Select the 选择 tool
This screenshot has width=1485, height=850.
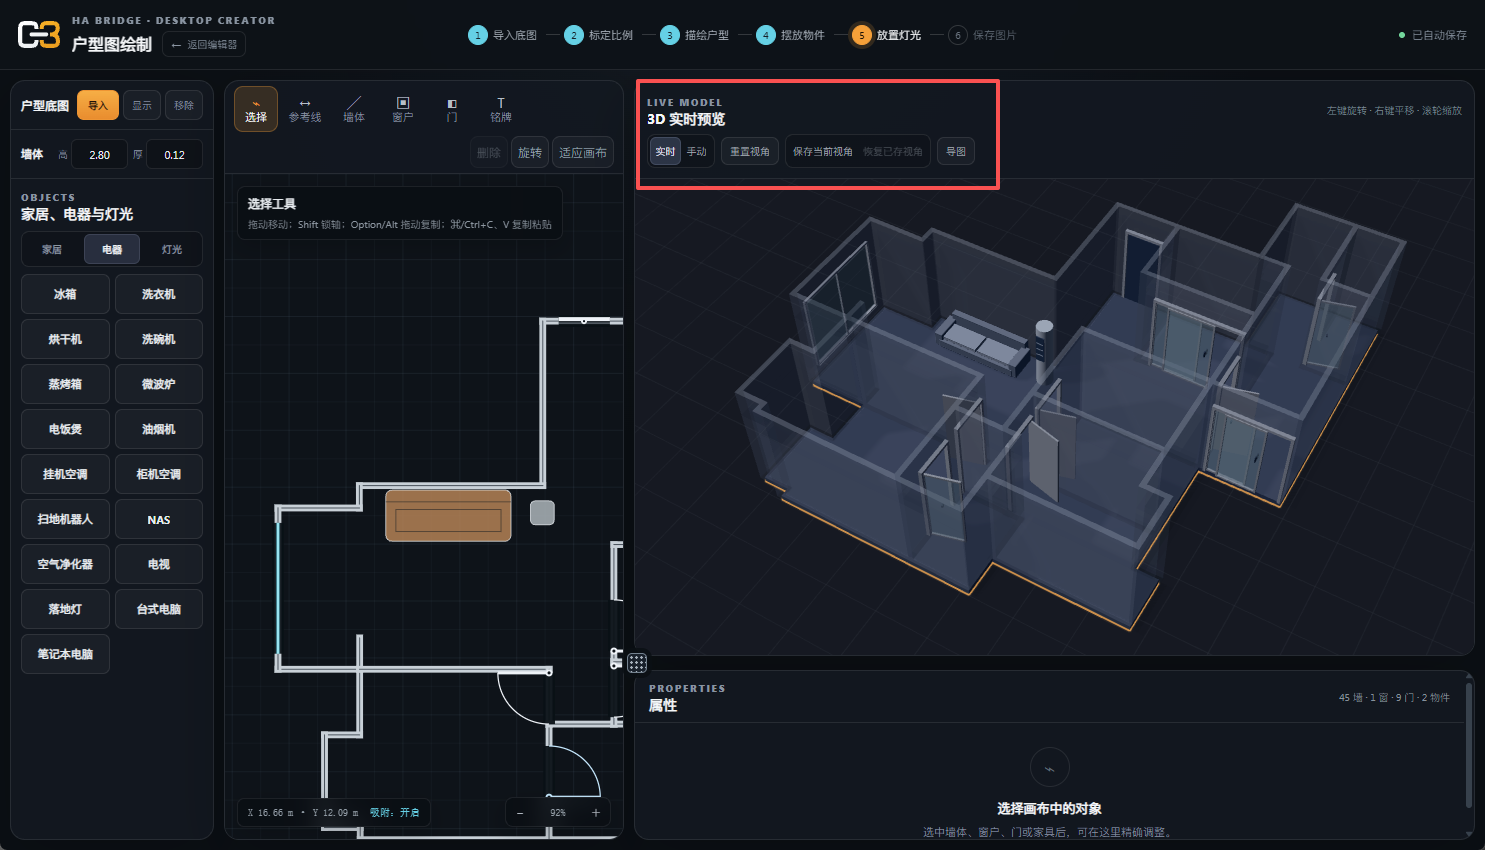point(256,109)
